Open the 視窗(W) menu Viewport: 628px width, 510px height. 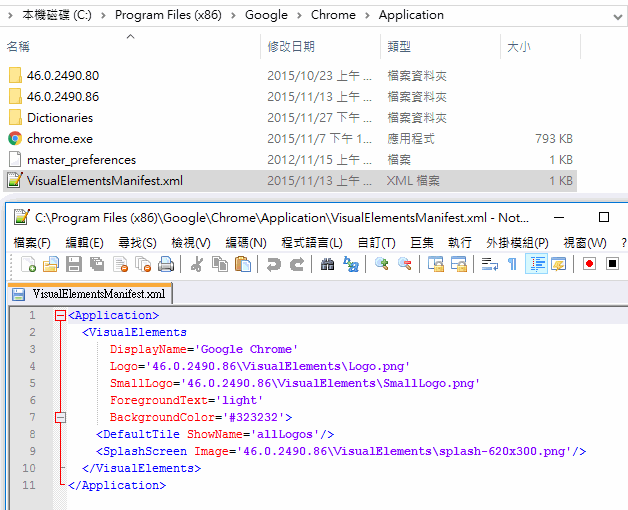click(x=585, y=242)
